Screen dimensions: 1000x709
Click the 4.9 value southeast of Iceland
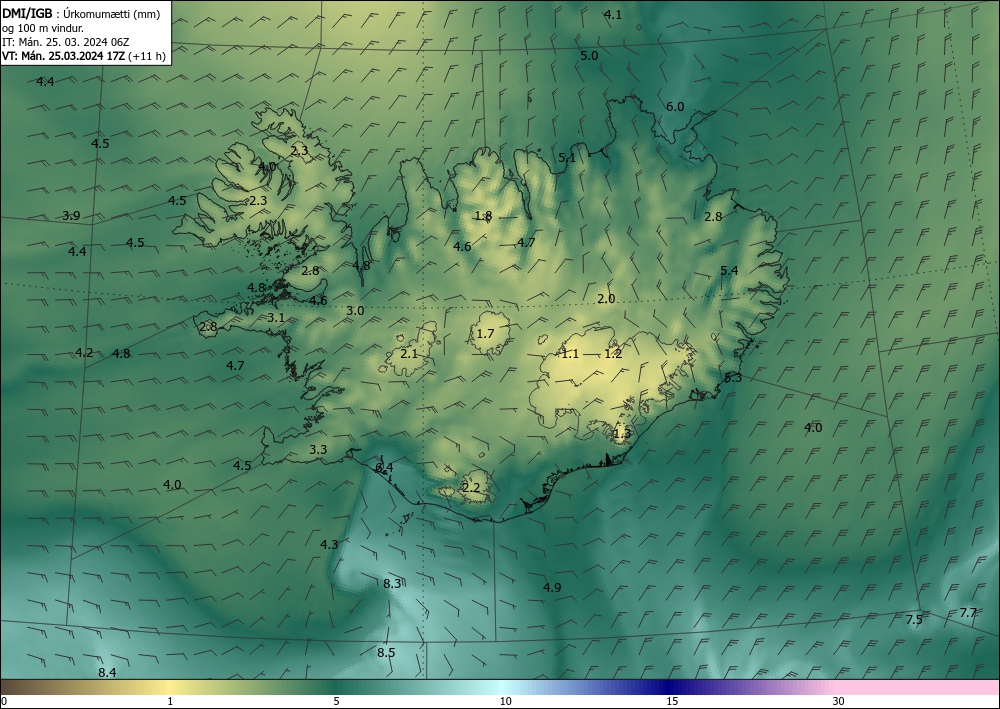coord(552,587)
